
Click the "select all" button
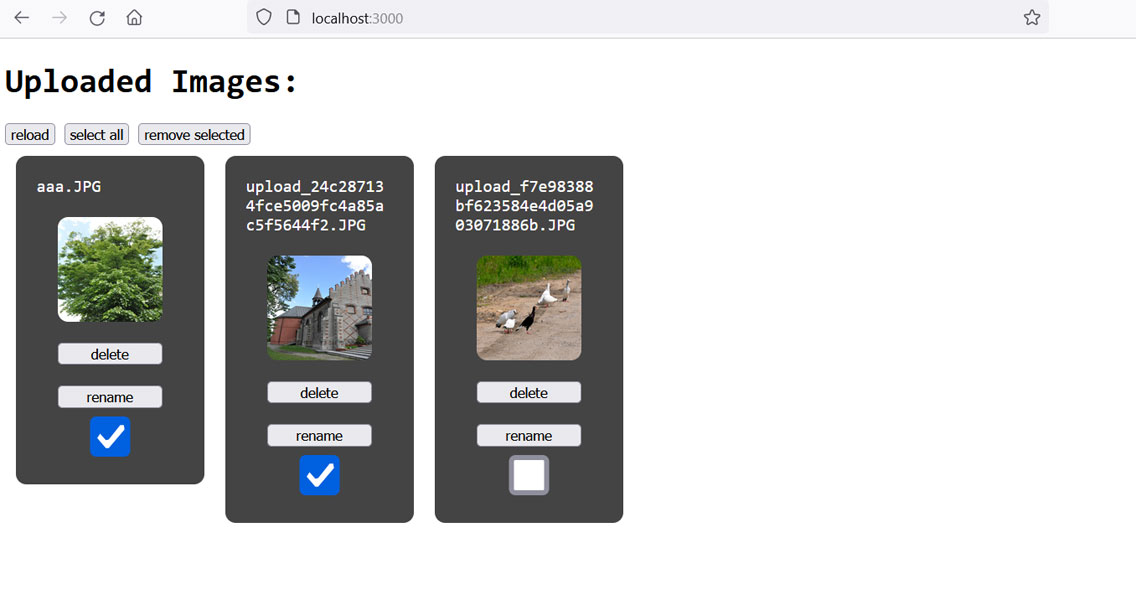pyautogui.click(x=97, y=135)
